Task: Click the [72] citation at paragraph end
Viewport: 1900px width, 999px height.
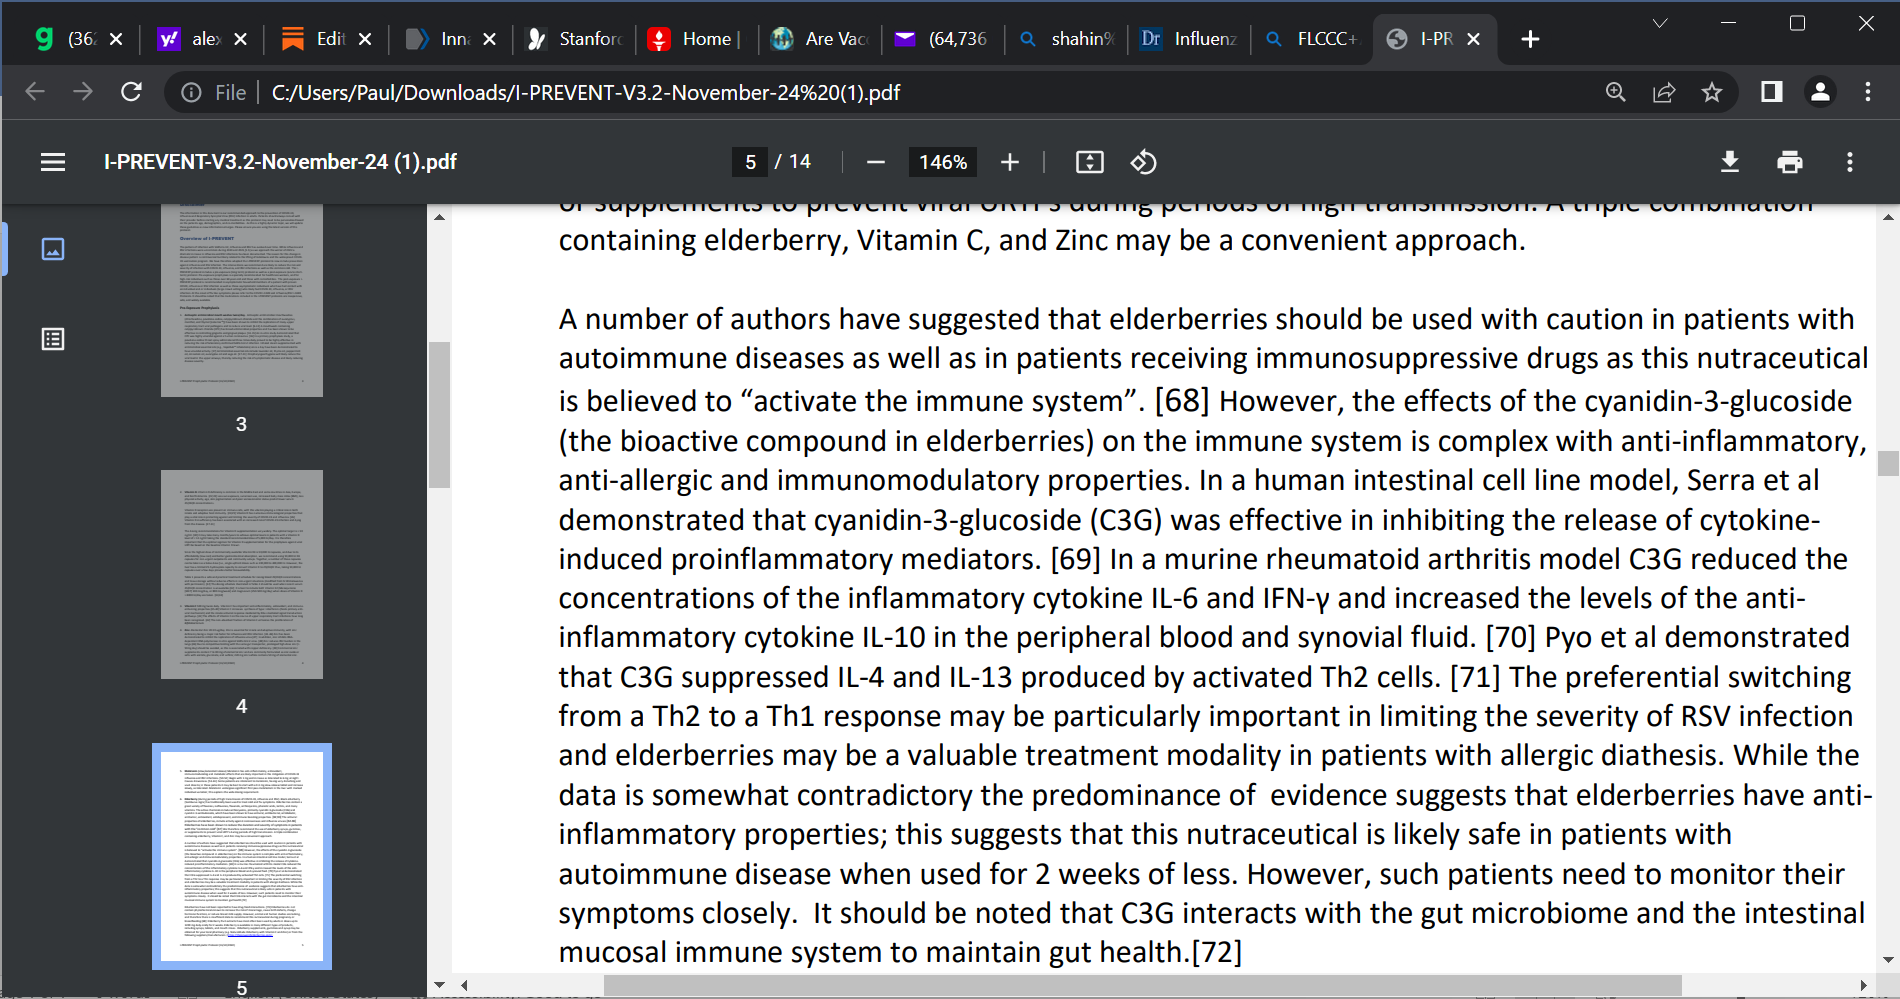Action: [1217, 952]
